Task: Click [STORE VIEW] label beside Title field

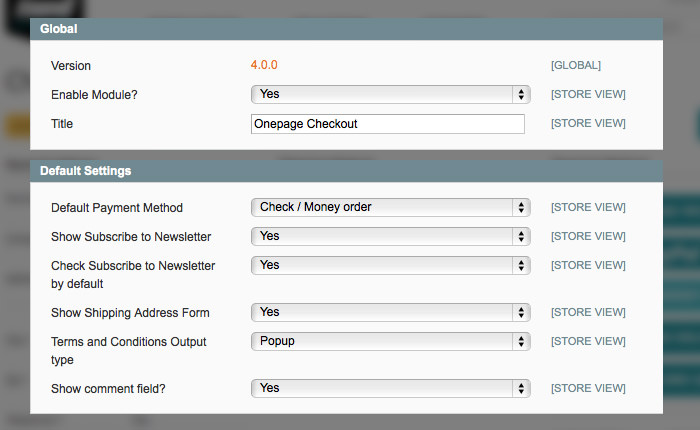Action: tap(588, 124)
